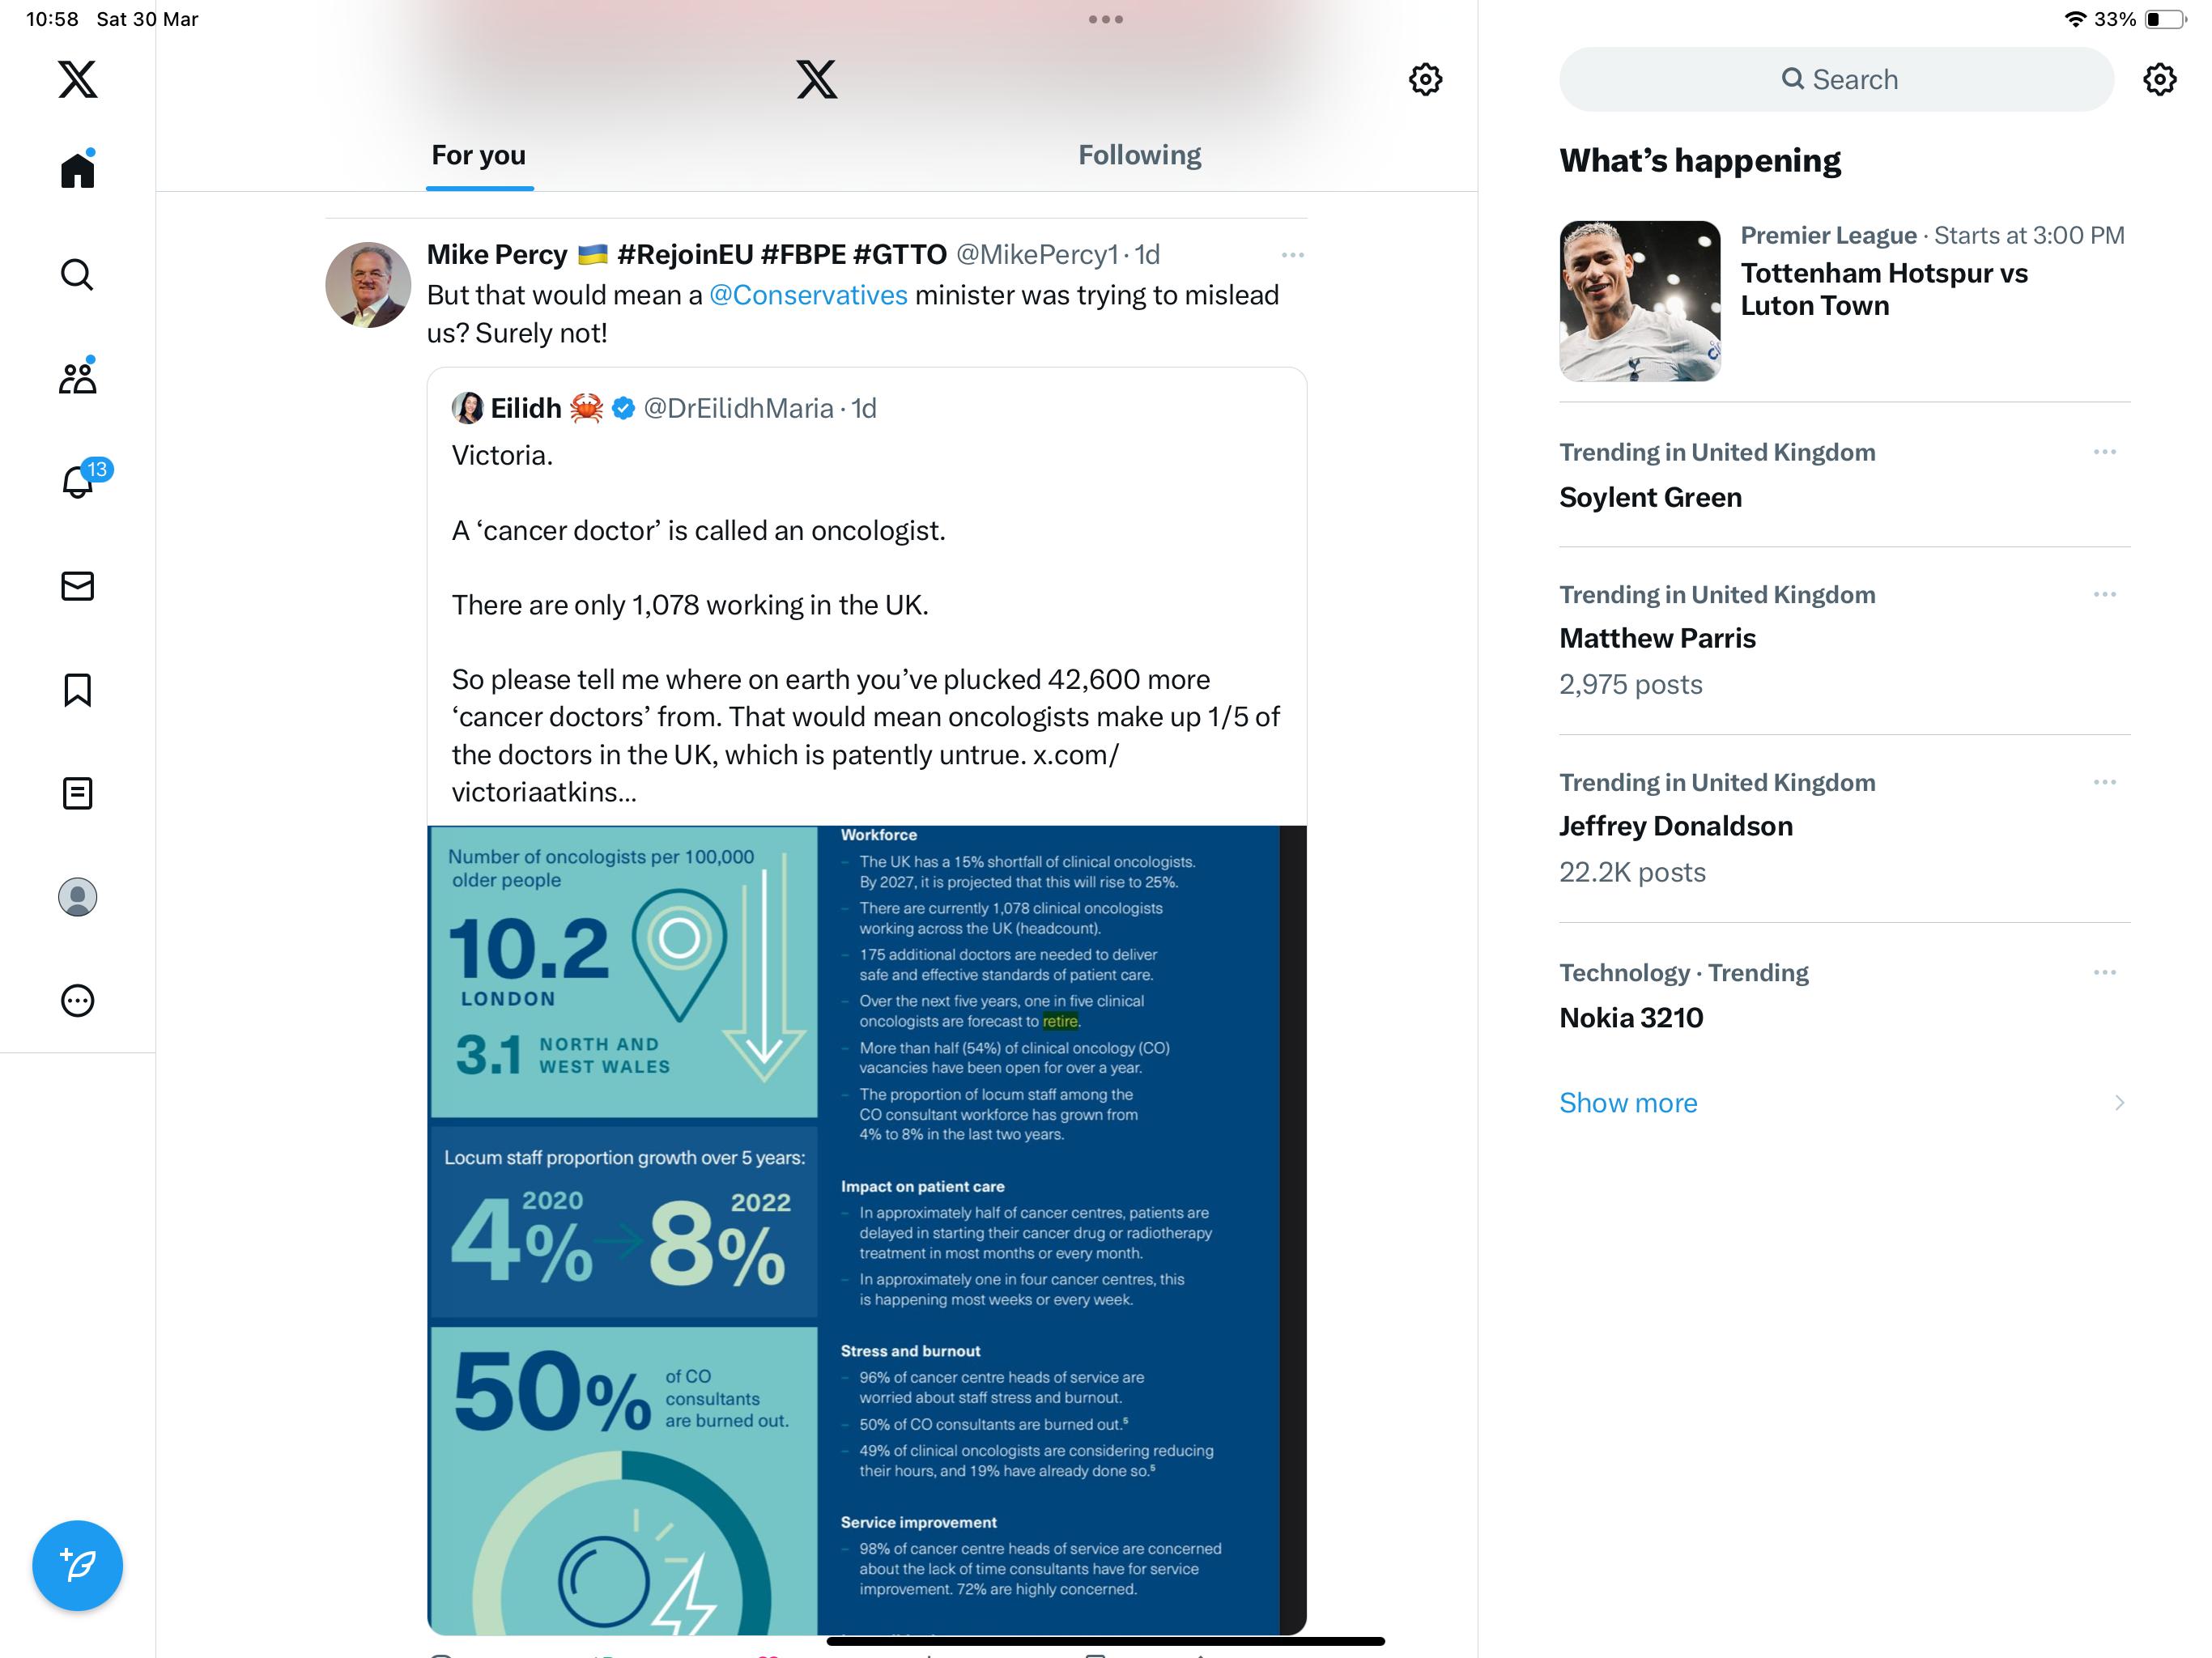Open options for Nokia 3210 trend

[2104, 972]
